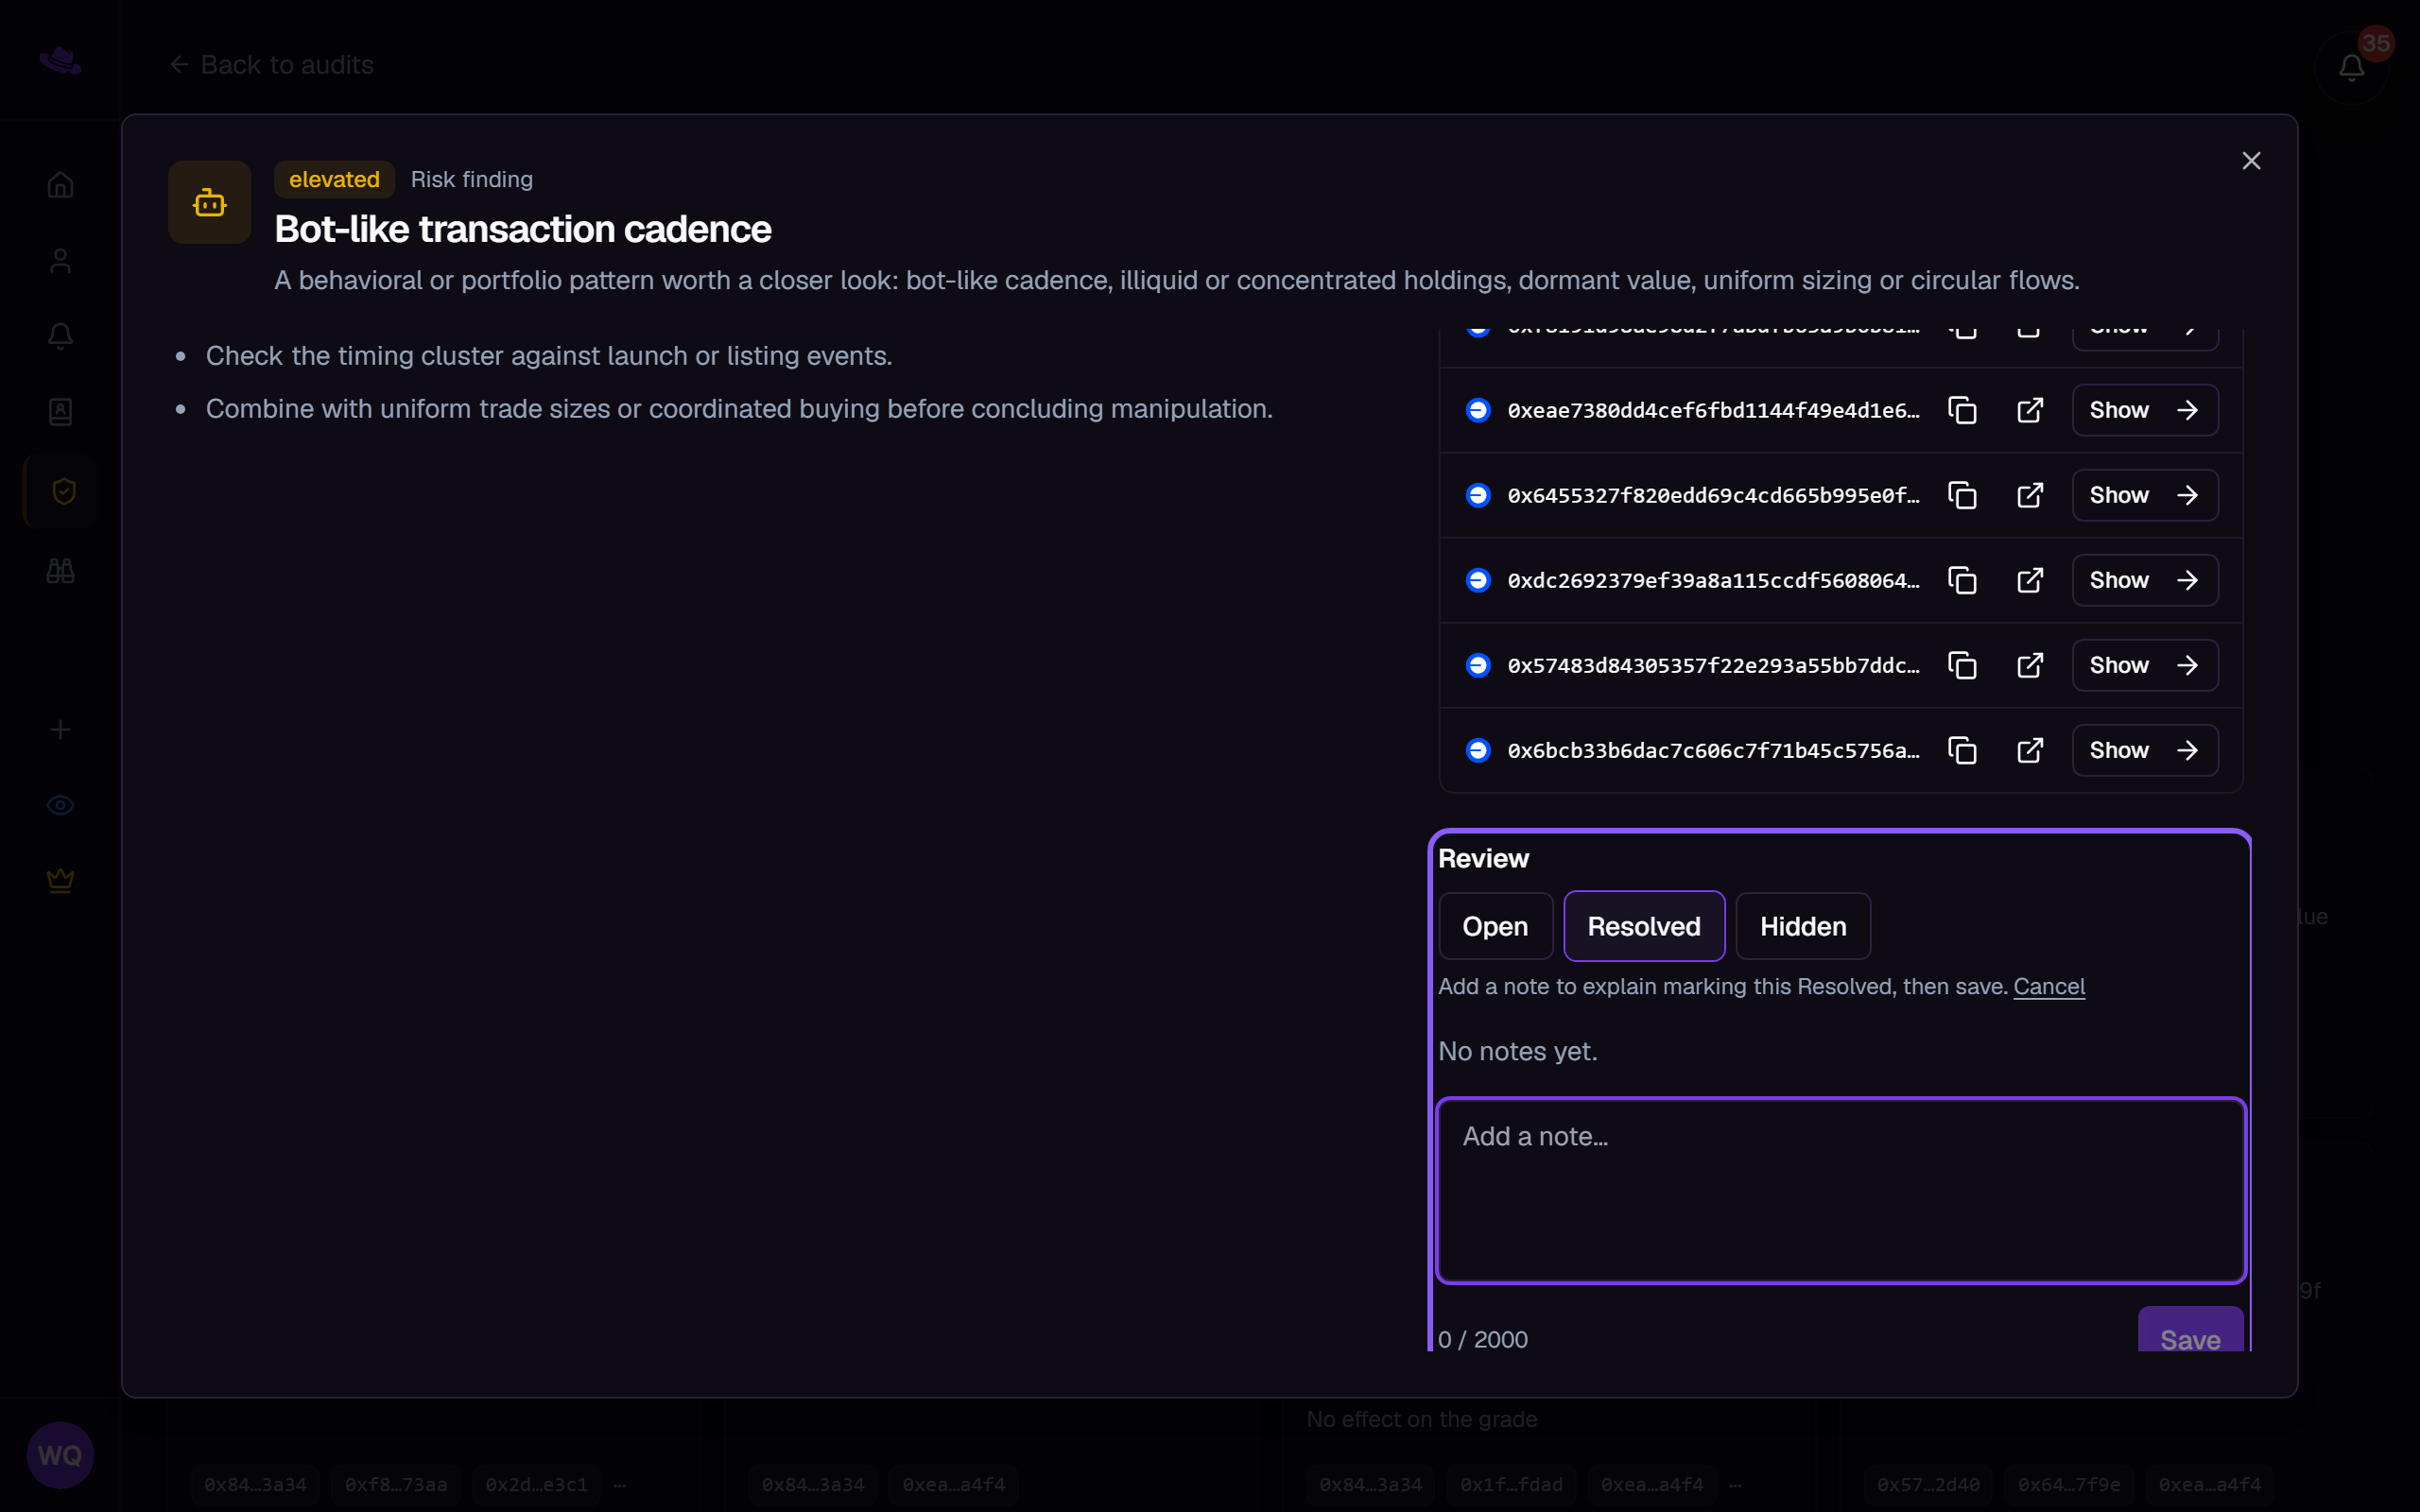Viewport: 2420px width, 1512px height.
Task: Focus the Add a note text field
Action: [x=1841, y=1190]
